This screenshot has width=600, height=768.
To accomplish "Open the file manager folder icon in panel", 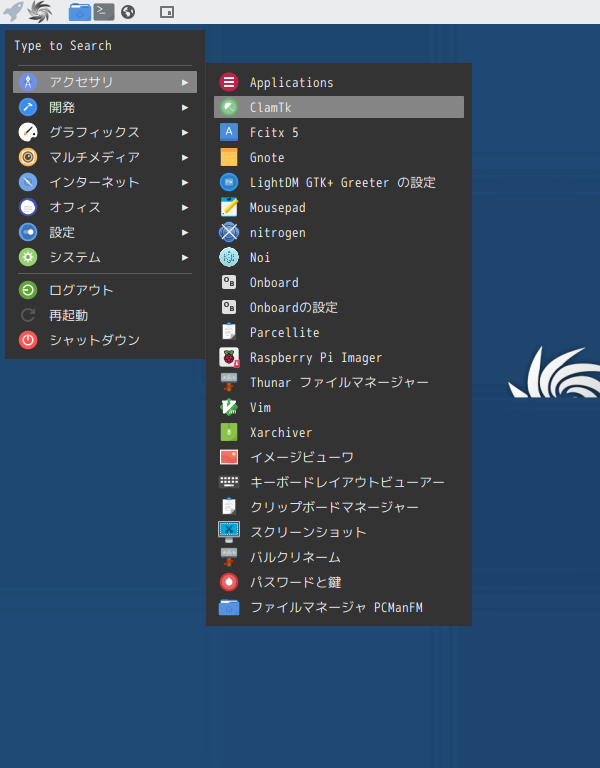I will pyautogui.click(x=80, y=12).
